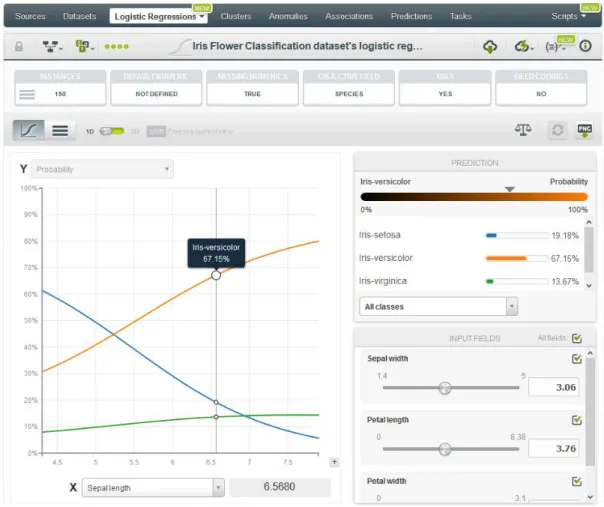The image size is (604, 507).
Task: Click the Iris-virginica prediction row
Action: pos(469,281)
